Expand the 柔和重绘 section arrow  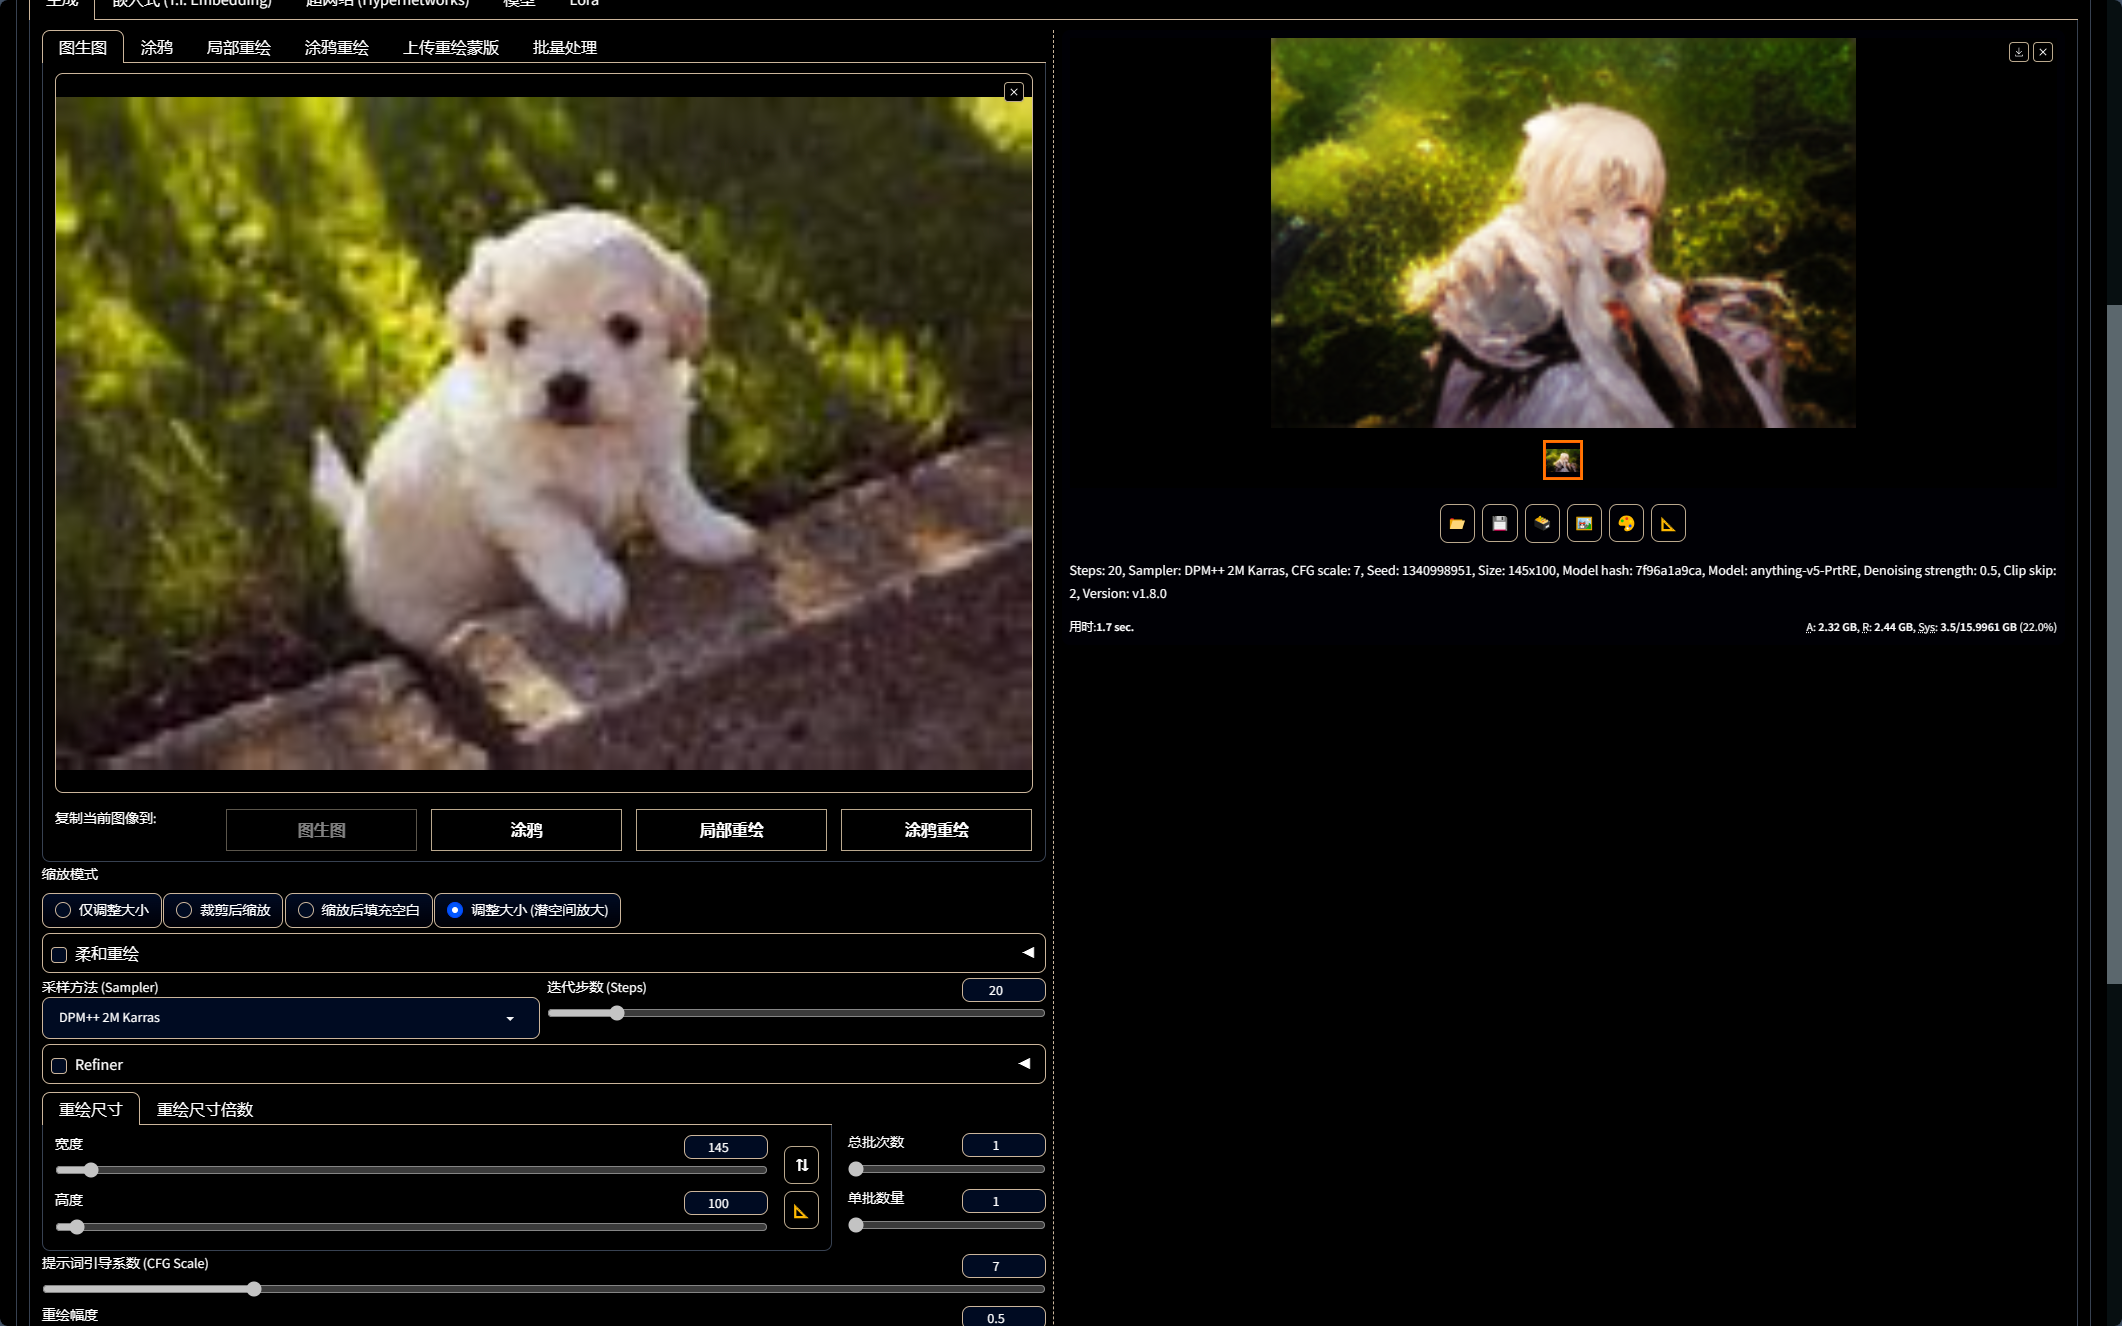tap(1027, 953)
